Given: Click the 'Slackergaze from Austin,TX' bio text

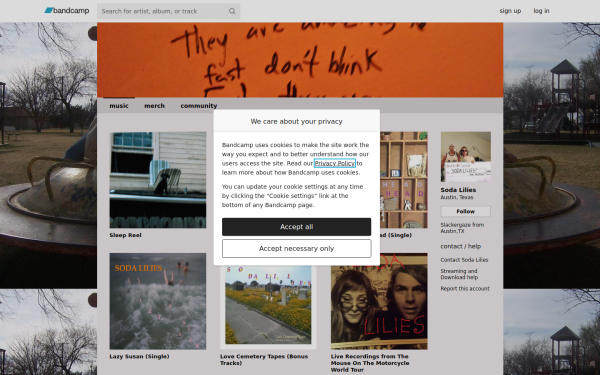Looking at the screenshot, I should coord(462,228).
